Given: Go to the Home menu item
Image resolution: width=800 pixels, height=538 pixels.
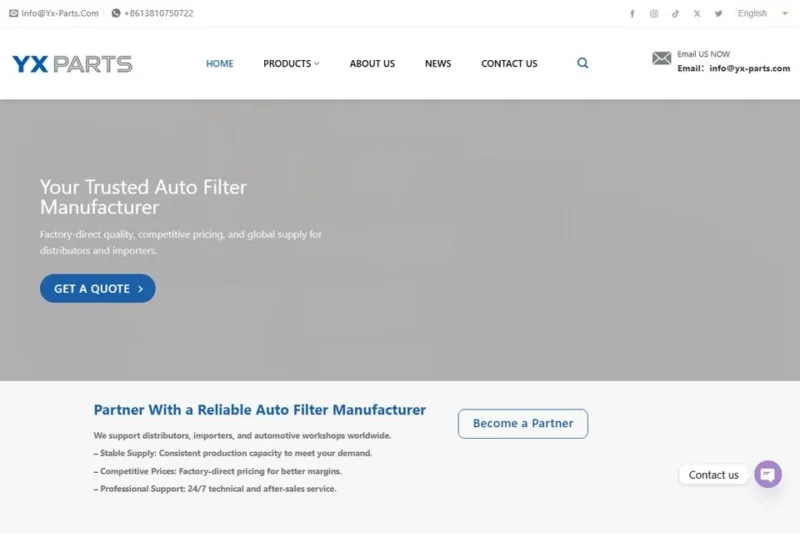Looking at the screenshot, I should (219, 63).
